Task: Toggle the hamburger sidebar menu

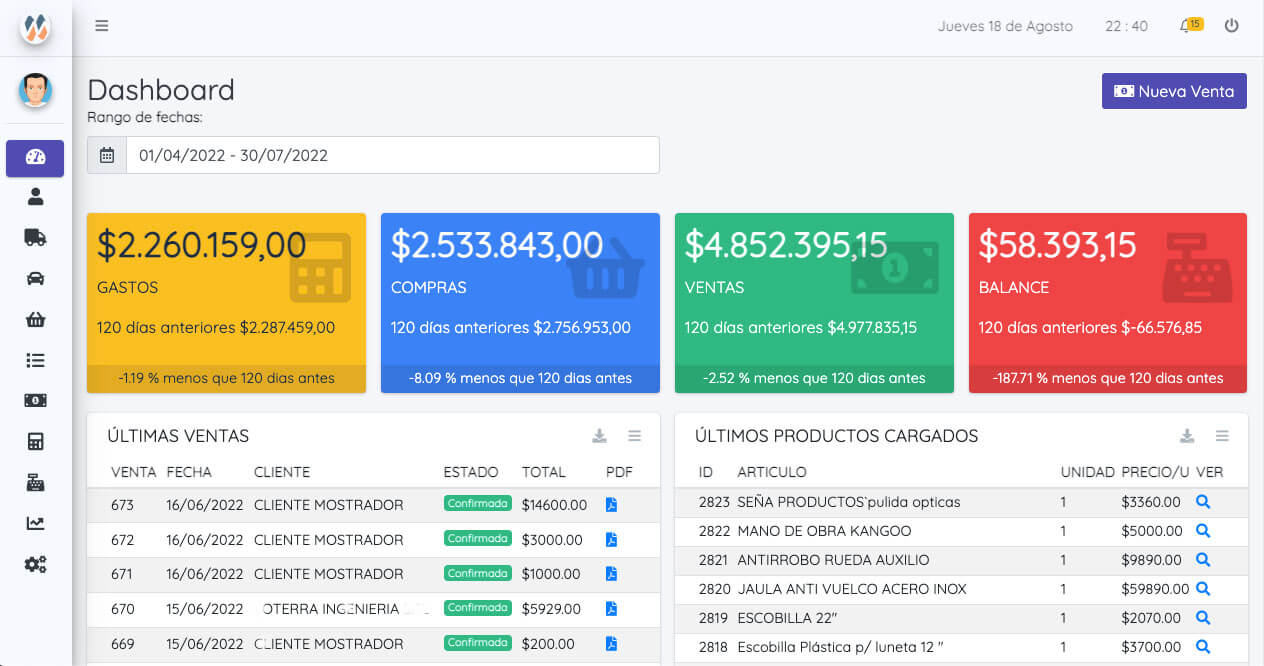Action: (102, 26)
